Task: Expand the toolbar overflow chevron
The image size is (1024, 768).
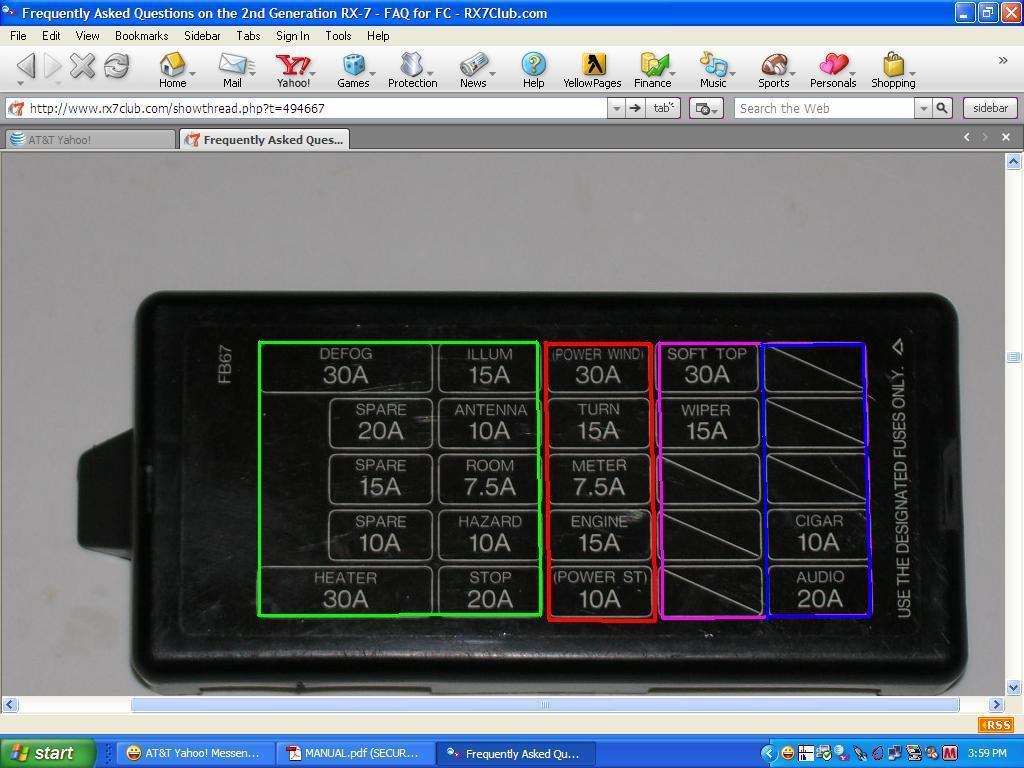Action: 1003,61
